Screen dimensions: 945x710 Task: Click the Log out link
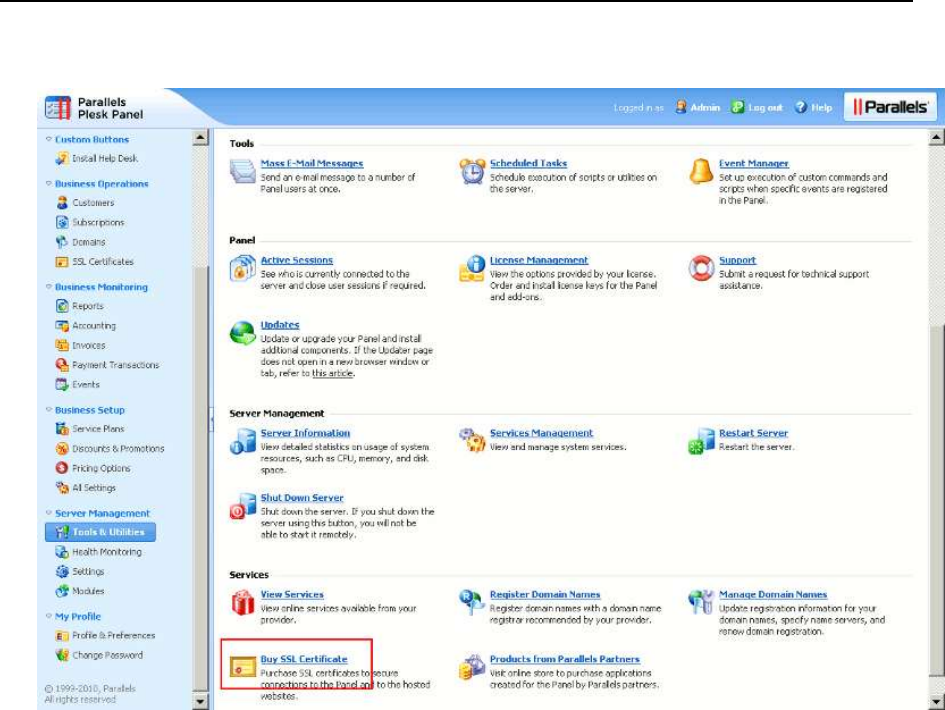[x=757, y=107]
